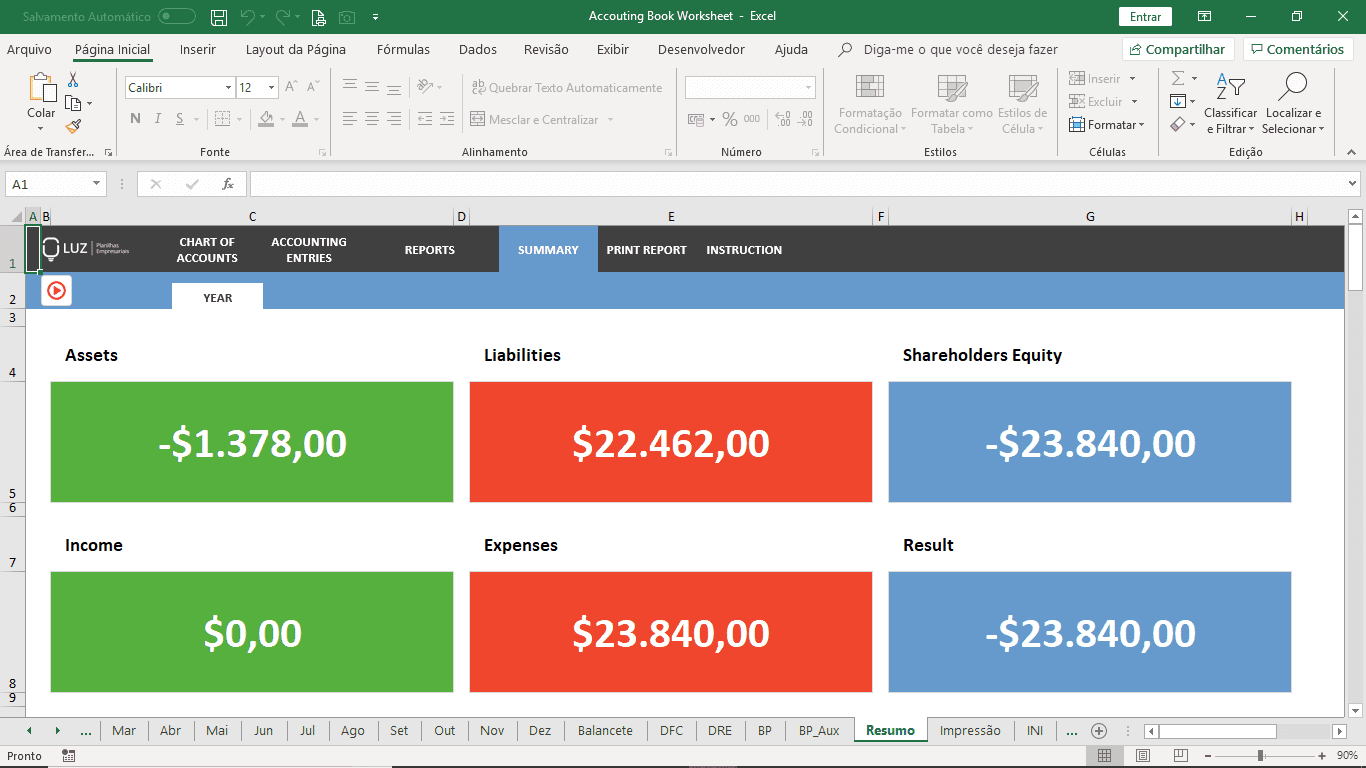Viewport: 1366px width, 768px height.
Task: Toggle italic formatting
Action: tap(157, 118)
